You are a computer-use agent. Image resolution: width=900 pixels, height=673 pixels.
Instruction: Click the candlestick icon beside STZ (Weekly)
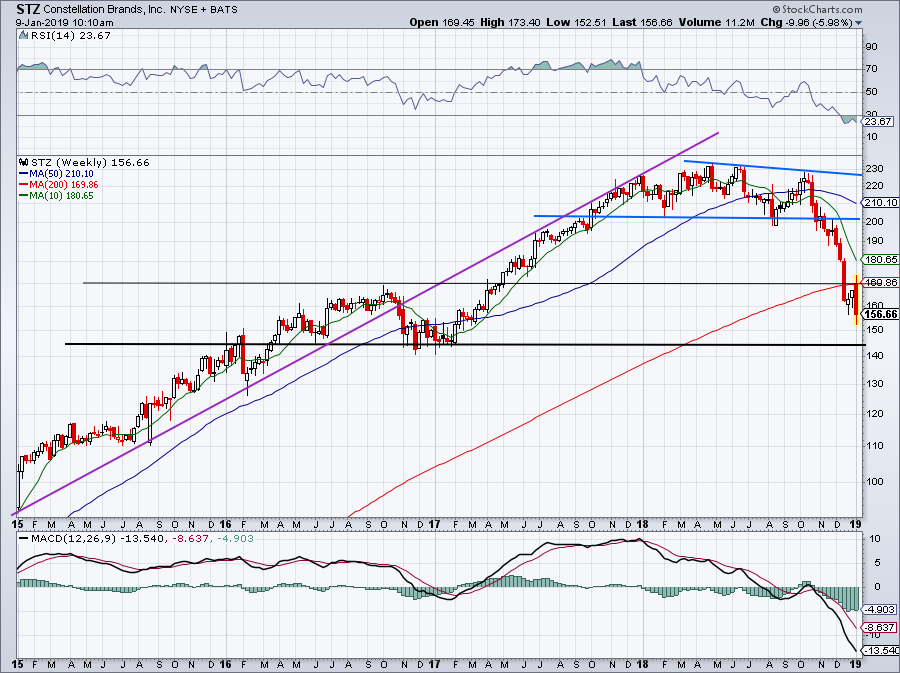point(24,162)
